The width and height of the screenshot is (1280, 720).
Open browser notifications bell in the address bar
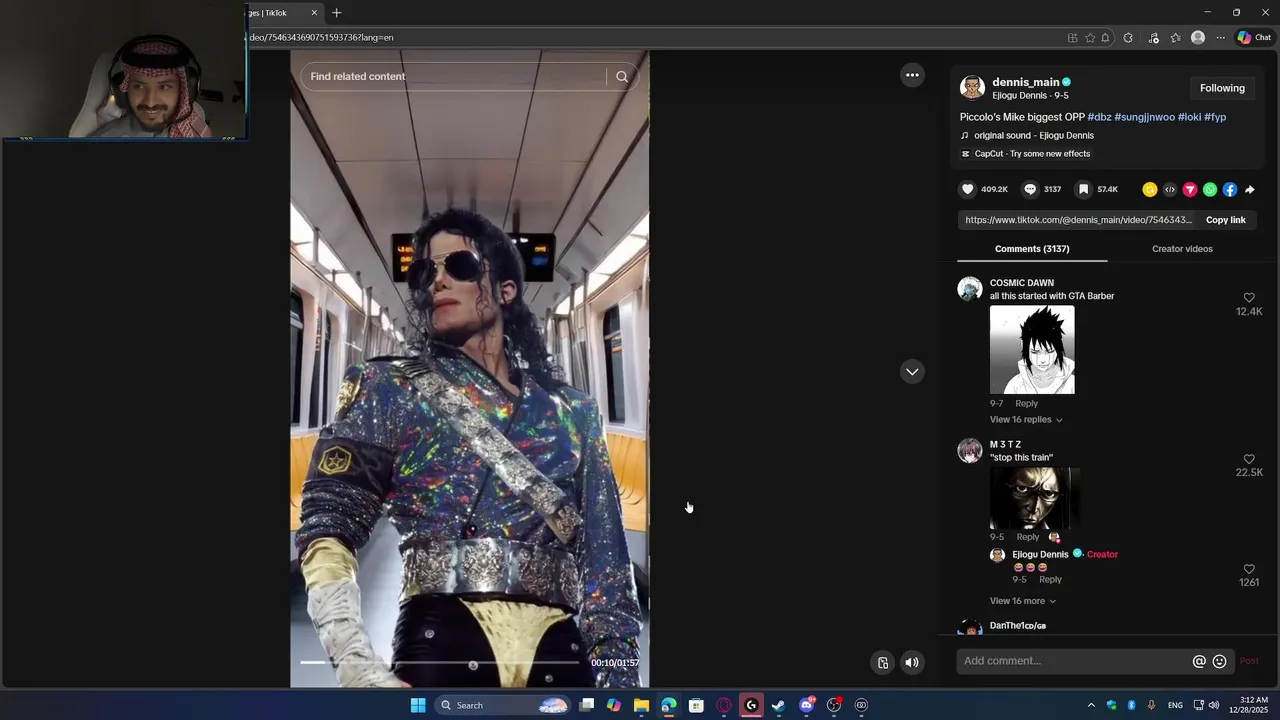pyautogui.click(x=1105, y=38)
